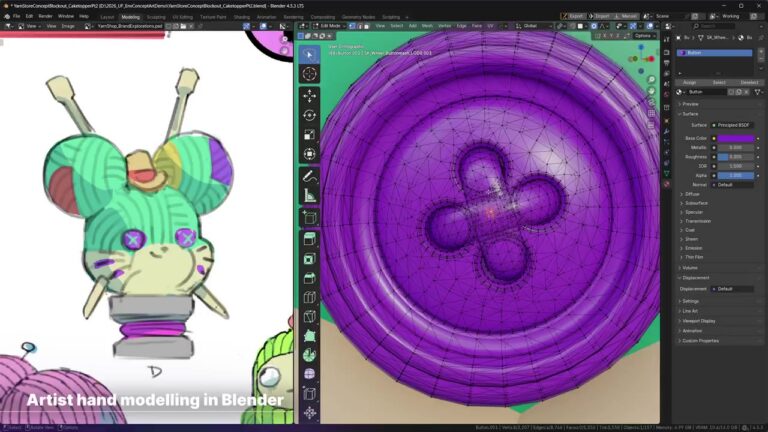Select the Transform tool

click(x=309, y=154)
